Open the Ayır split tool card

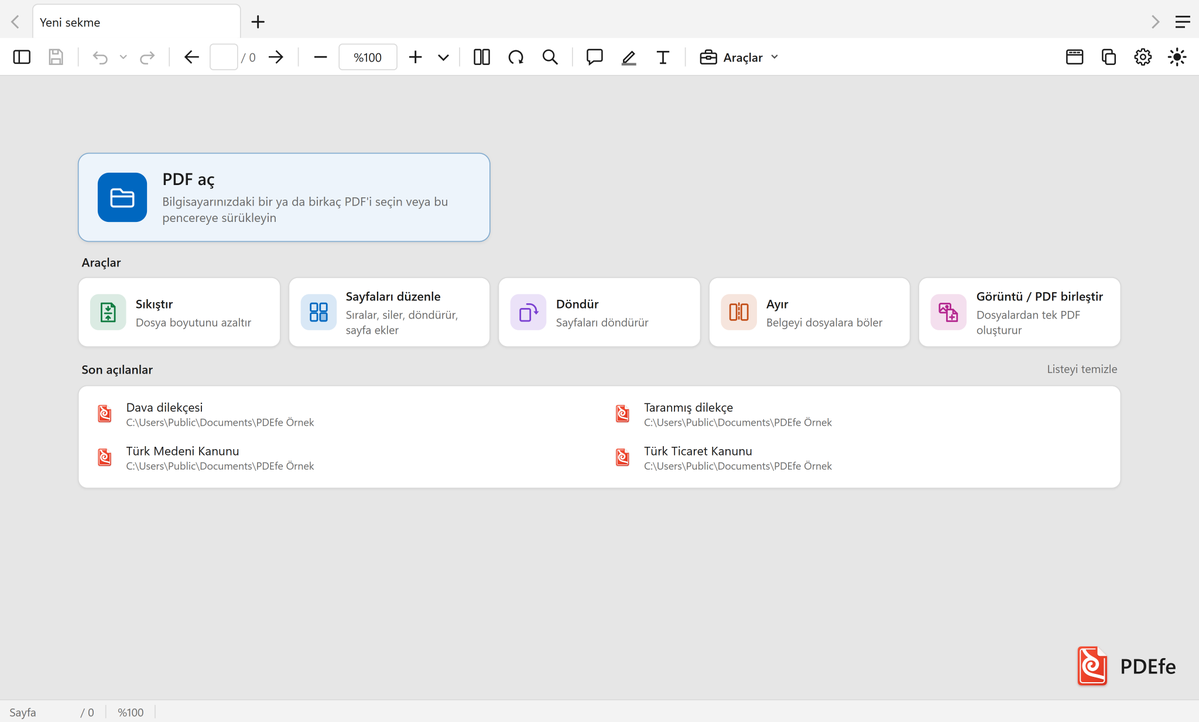coord(809,312)
